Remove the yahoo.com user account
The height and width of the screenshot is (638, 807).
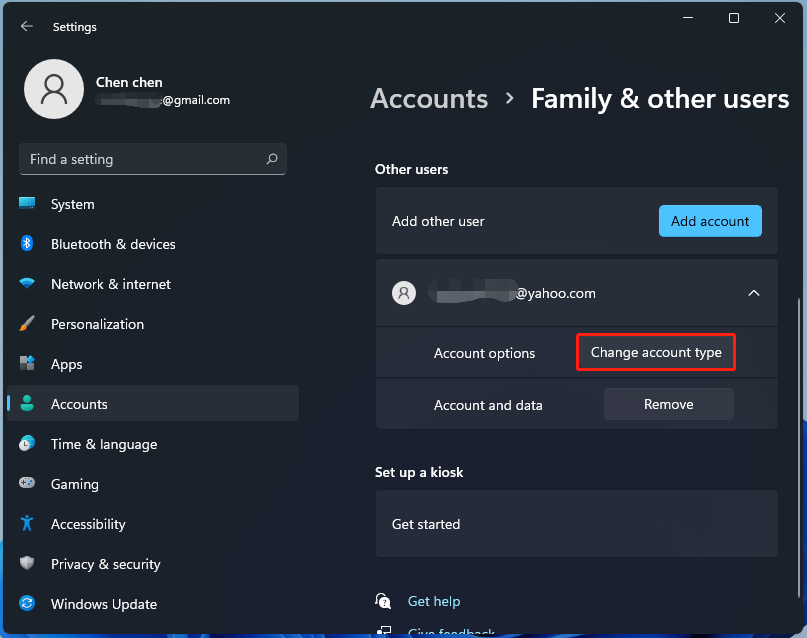pyautogui.click(x=668, y=404)
